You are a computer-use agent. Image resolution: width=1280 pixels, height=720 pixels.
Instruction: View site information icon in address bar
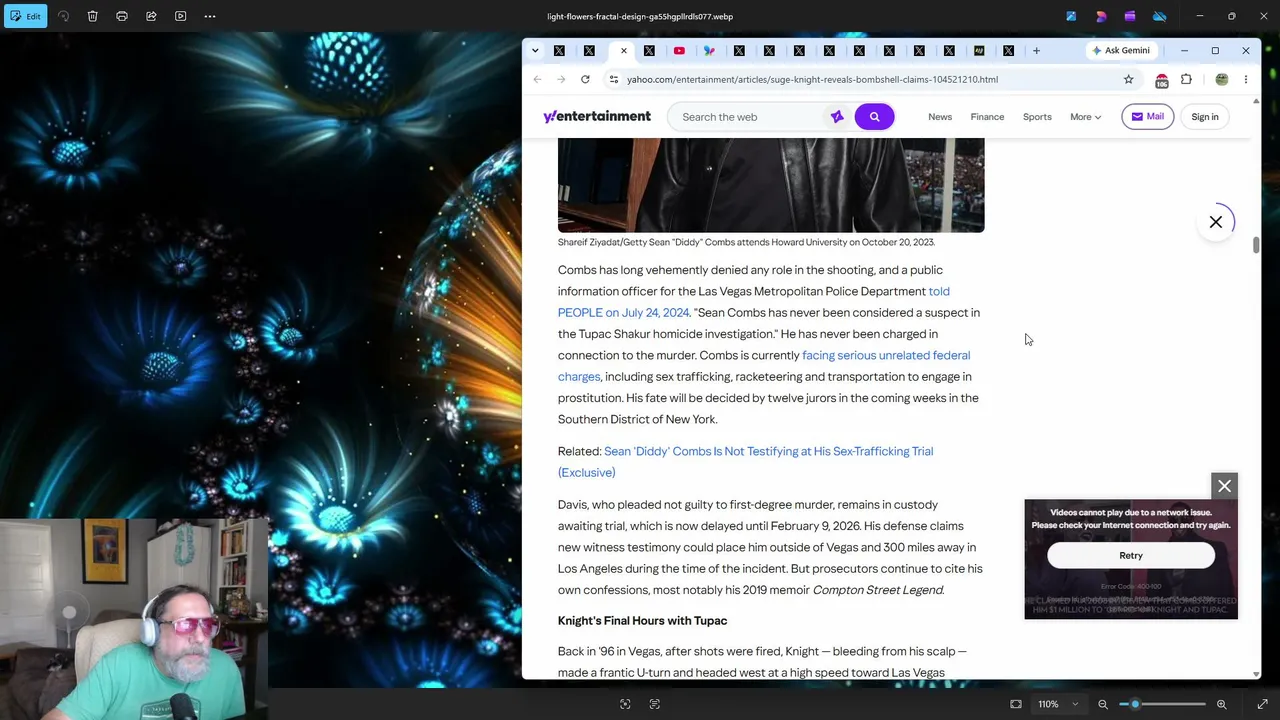tap(614, 79)
